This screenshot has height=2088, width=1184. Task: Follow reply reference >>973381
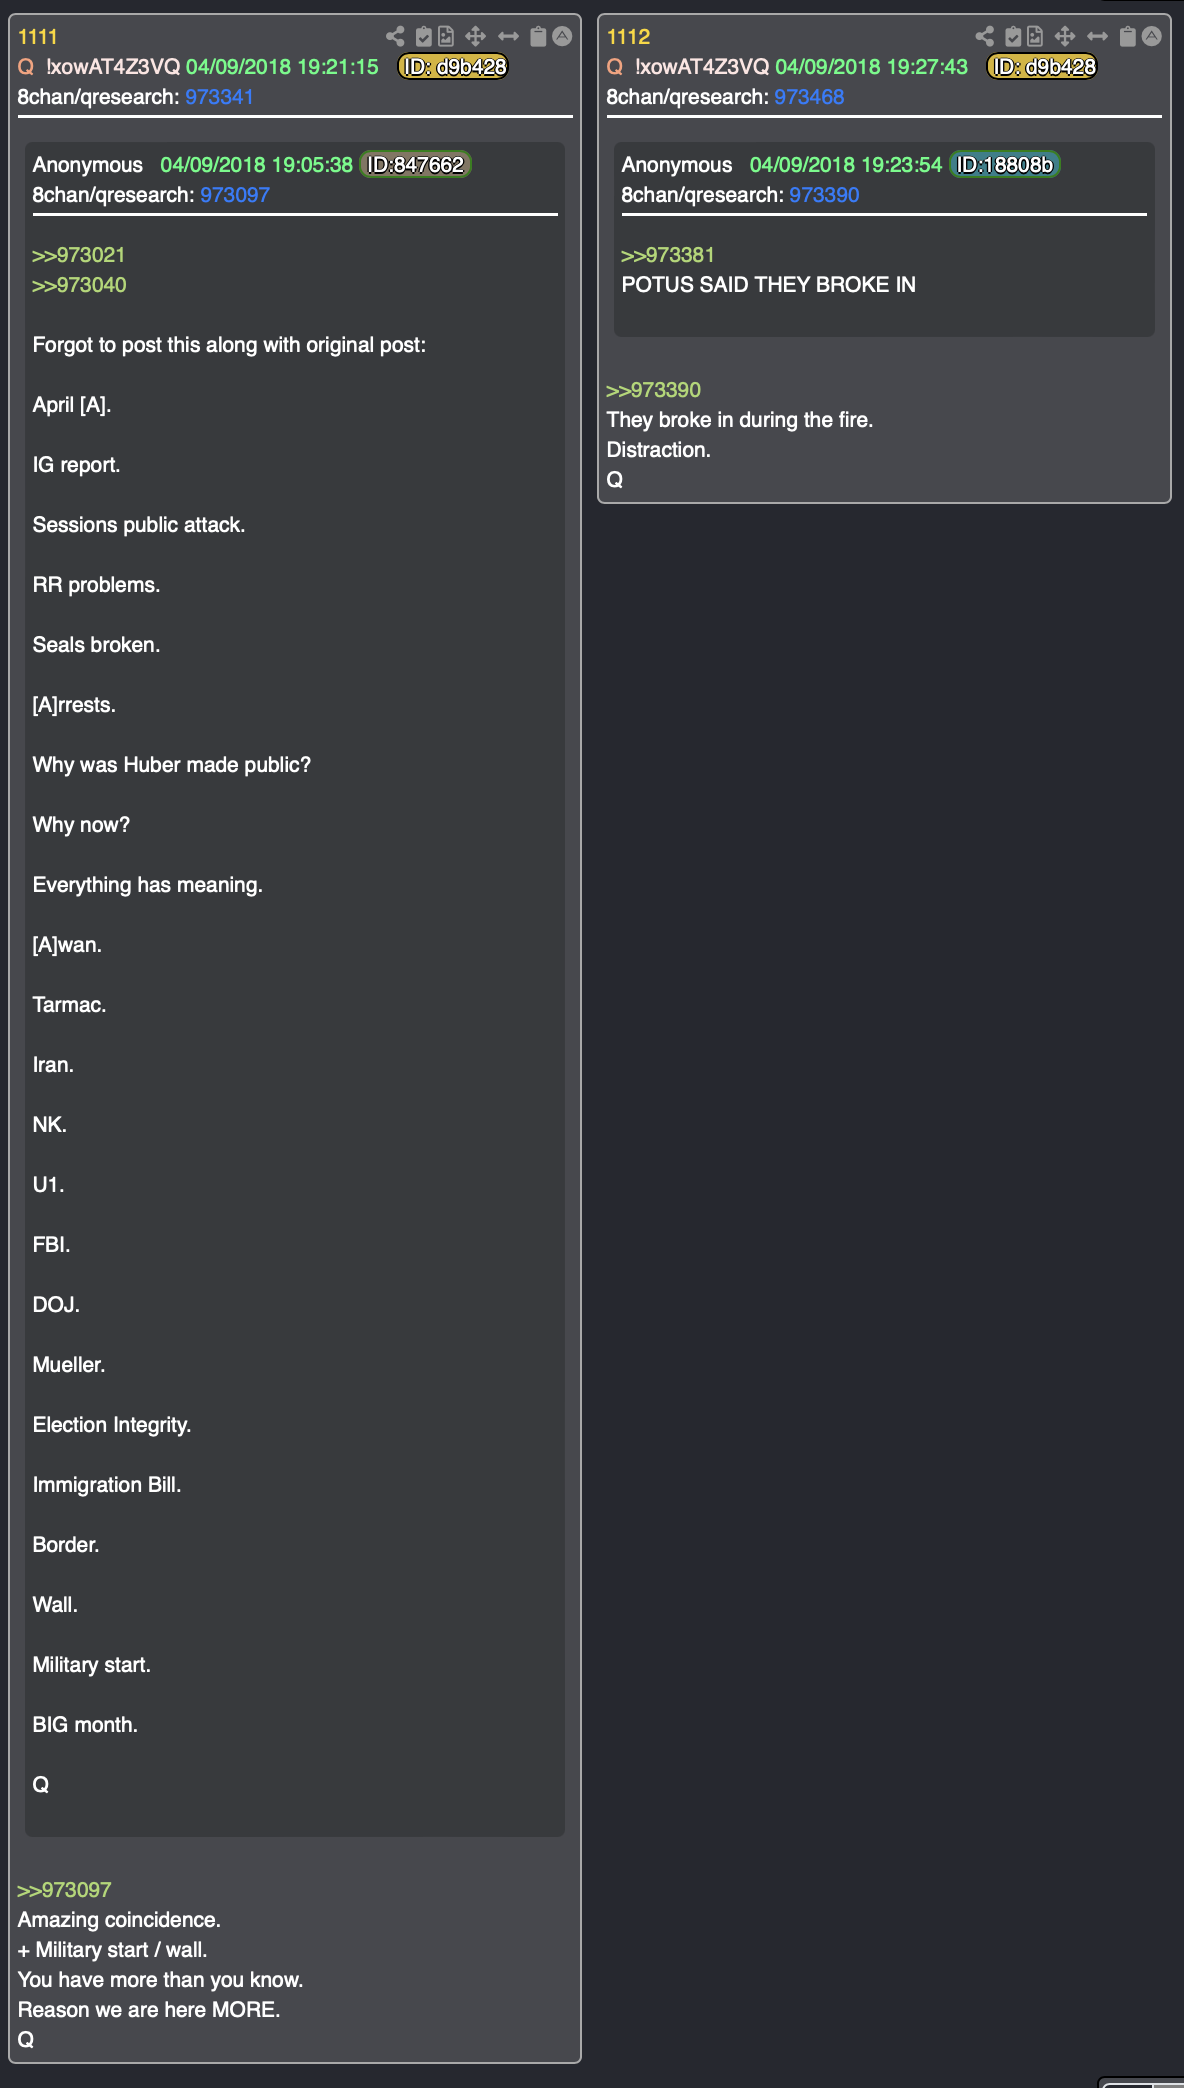coord(668,255)
